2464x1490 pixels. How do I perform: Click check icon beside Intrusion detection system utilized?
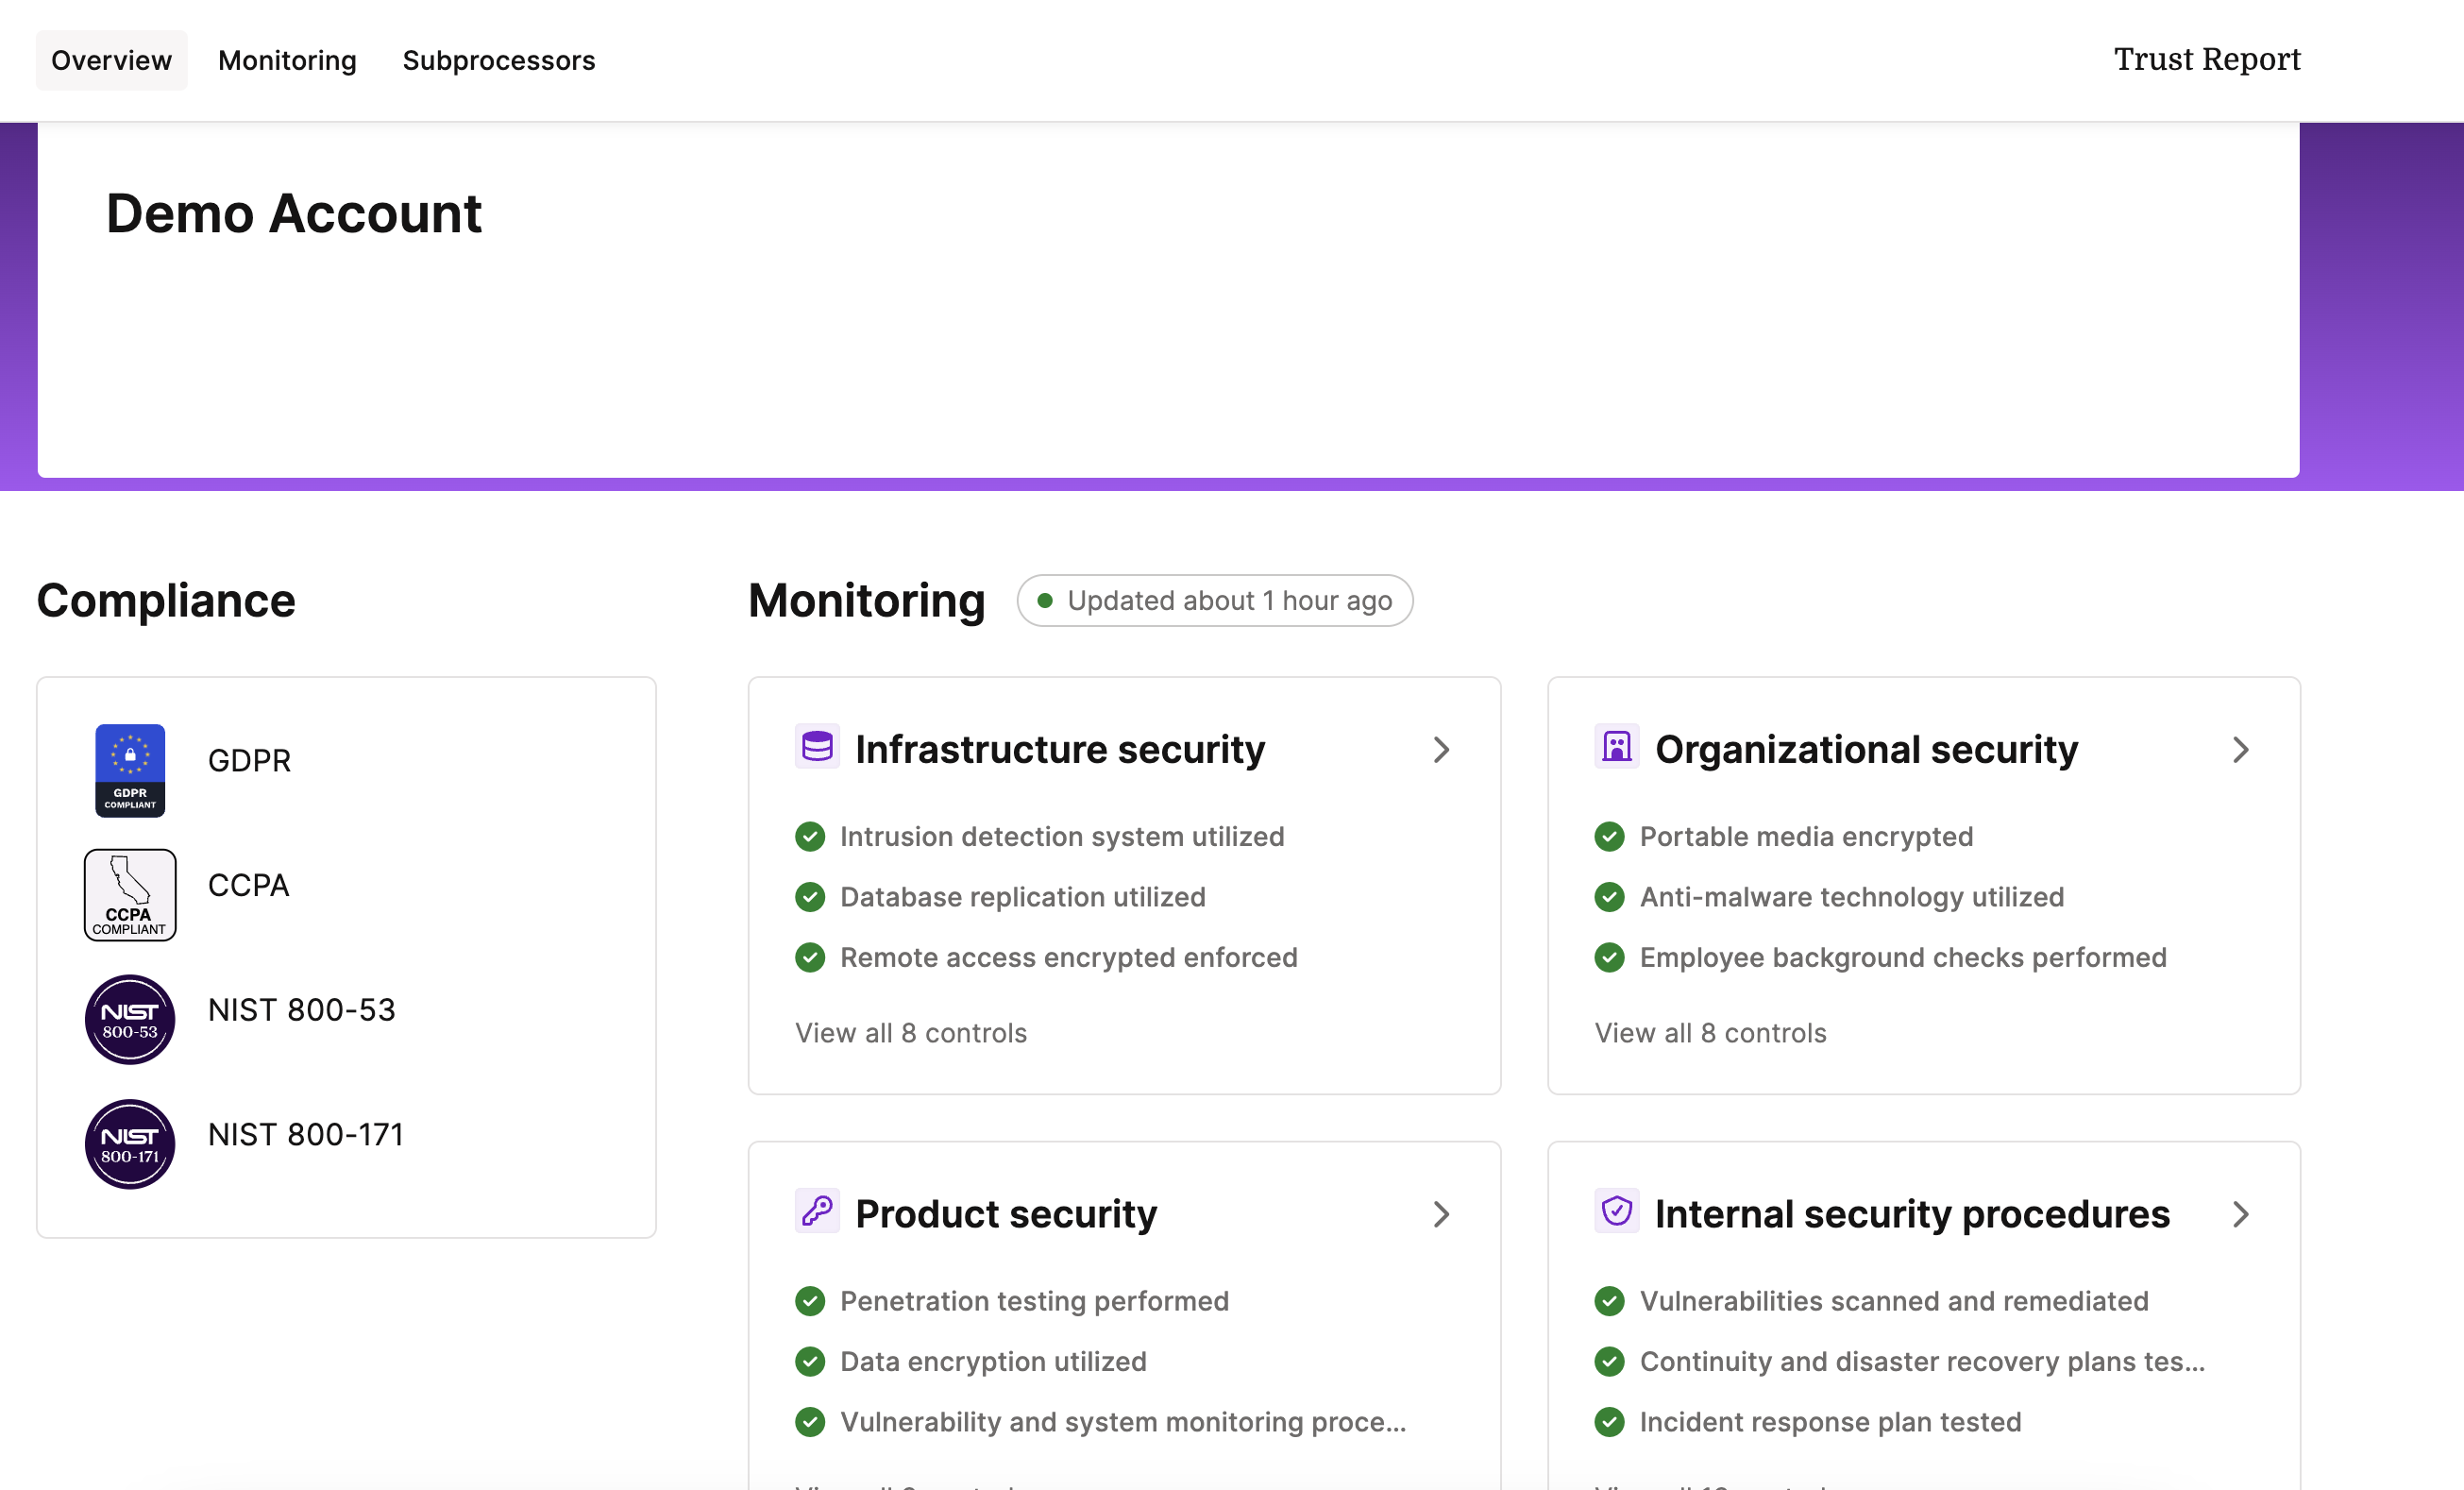click(x=810, y=836)
